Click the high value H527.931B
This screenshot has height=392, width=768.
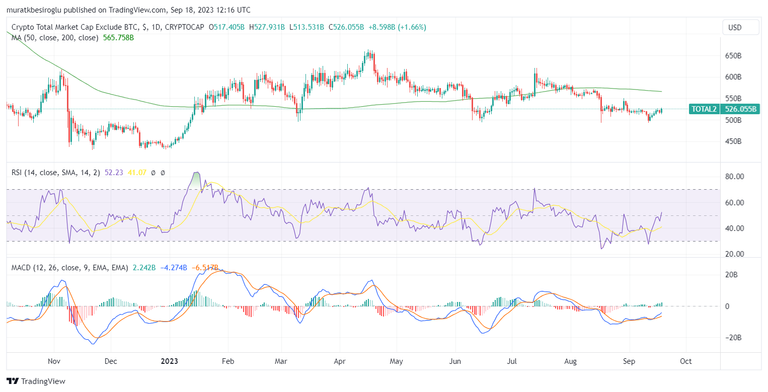click(x=267, y=28)
